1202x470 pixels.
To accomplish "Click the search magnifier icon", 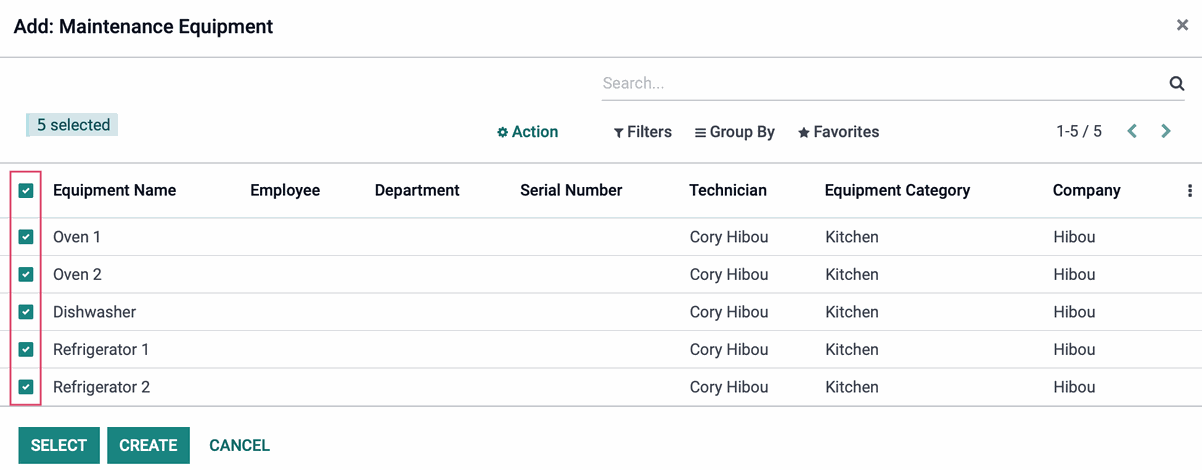I will pos(1177,84).
